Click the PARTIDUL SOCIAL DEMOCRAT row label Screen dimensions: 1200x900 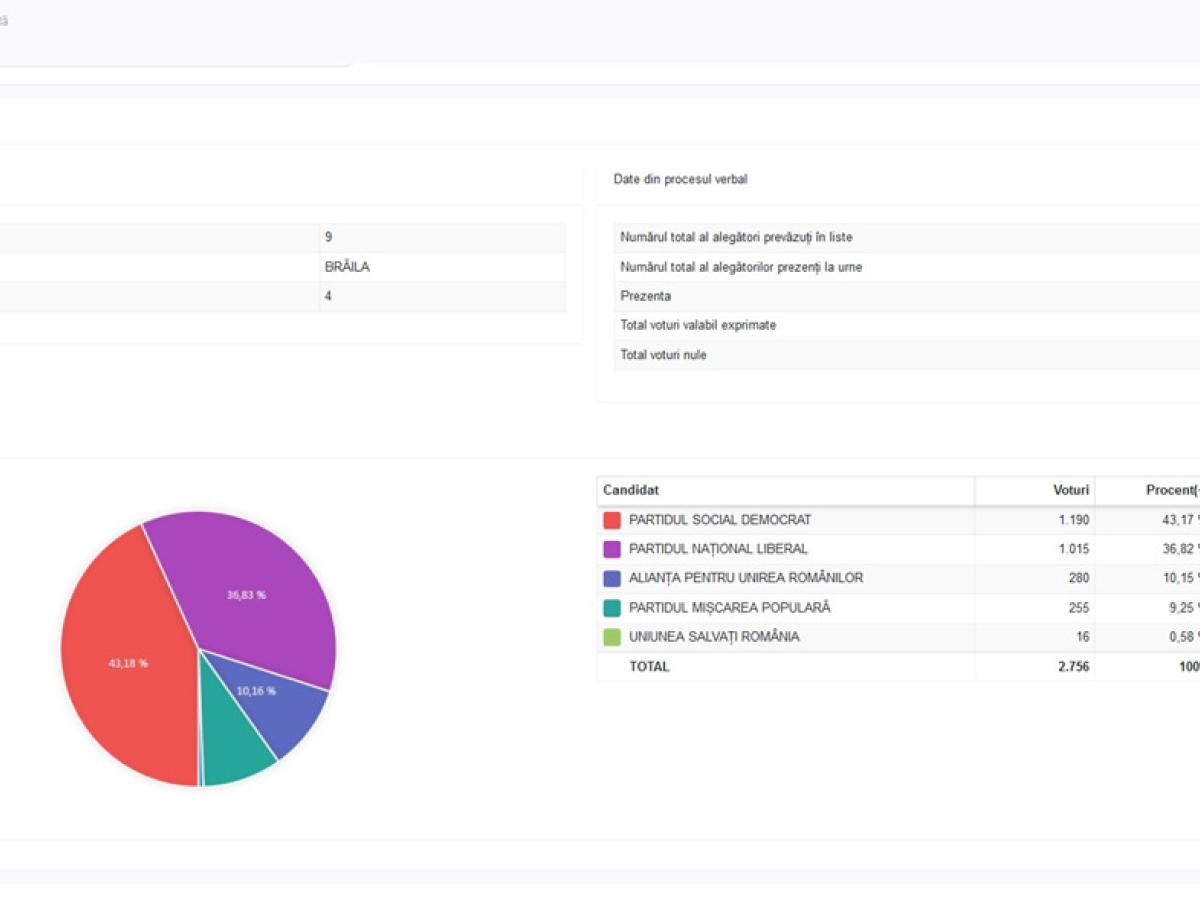point(720,520)
